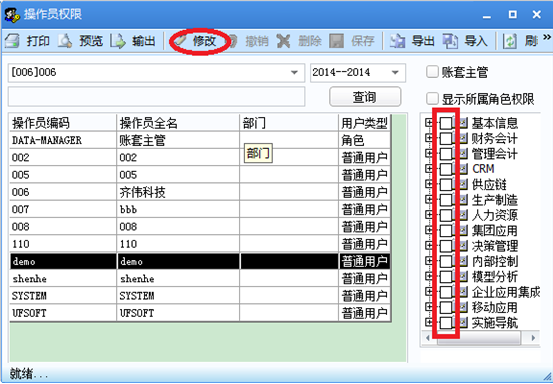Select the shenhe operator code cell

pyautogui.click(x=63, y=279)
